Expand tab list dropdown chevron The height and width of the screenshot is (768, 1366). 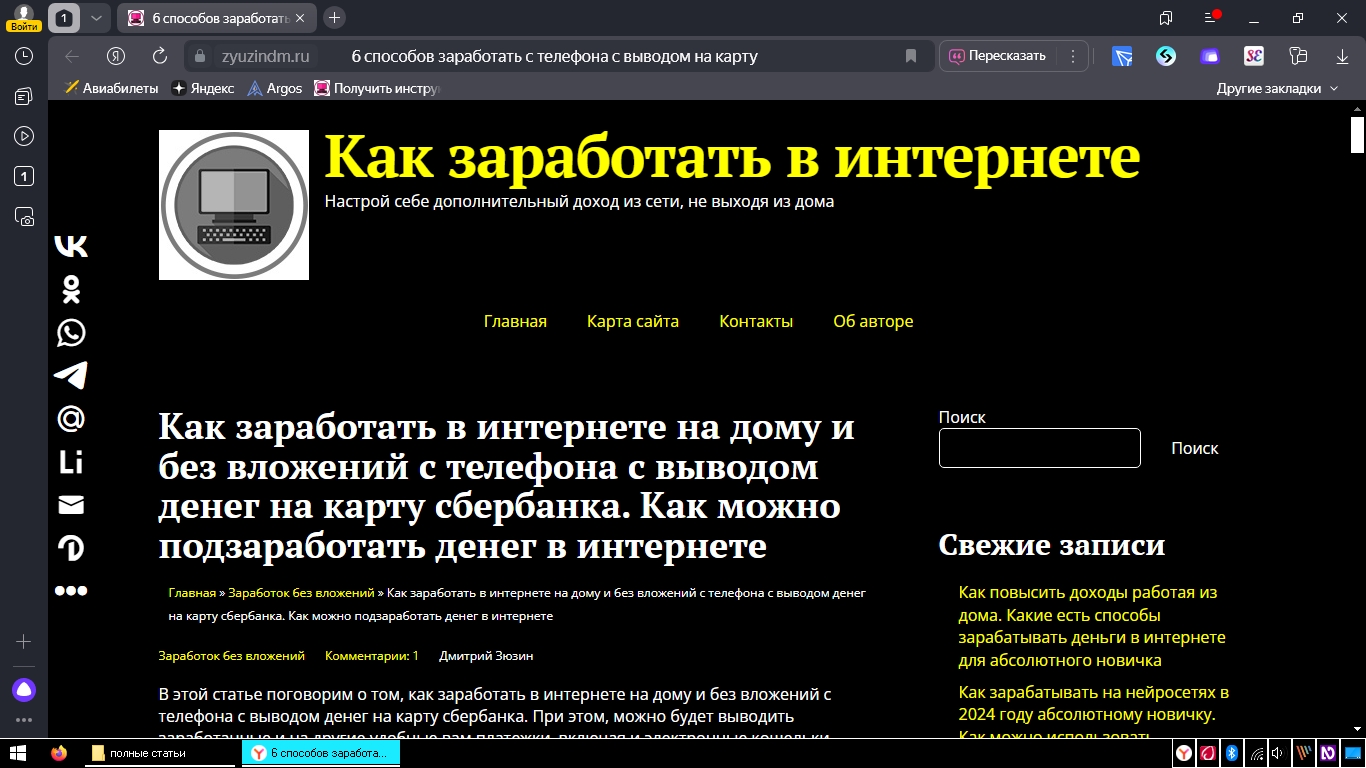click(96, 18)
